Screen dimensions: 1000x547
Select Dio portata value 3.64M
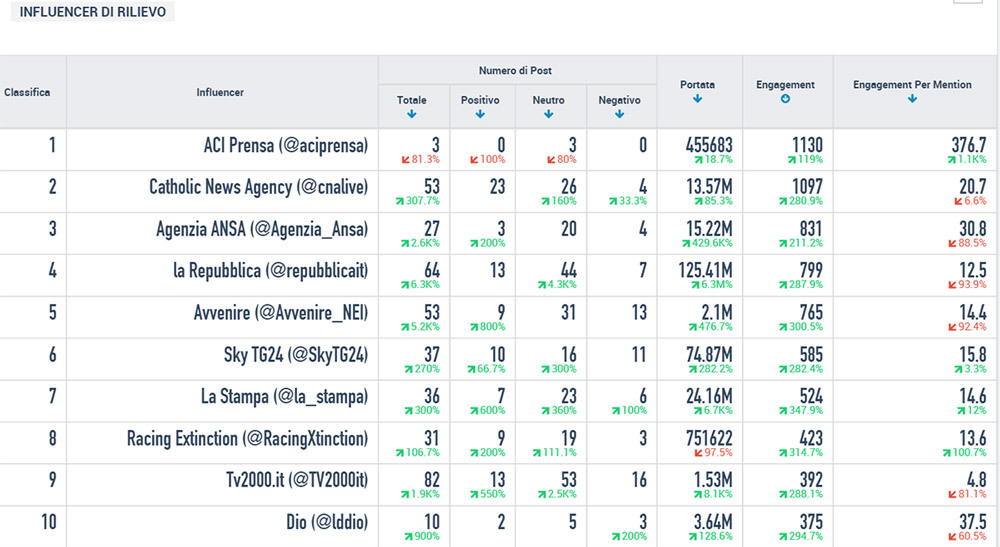[713, 522]
